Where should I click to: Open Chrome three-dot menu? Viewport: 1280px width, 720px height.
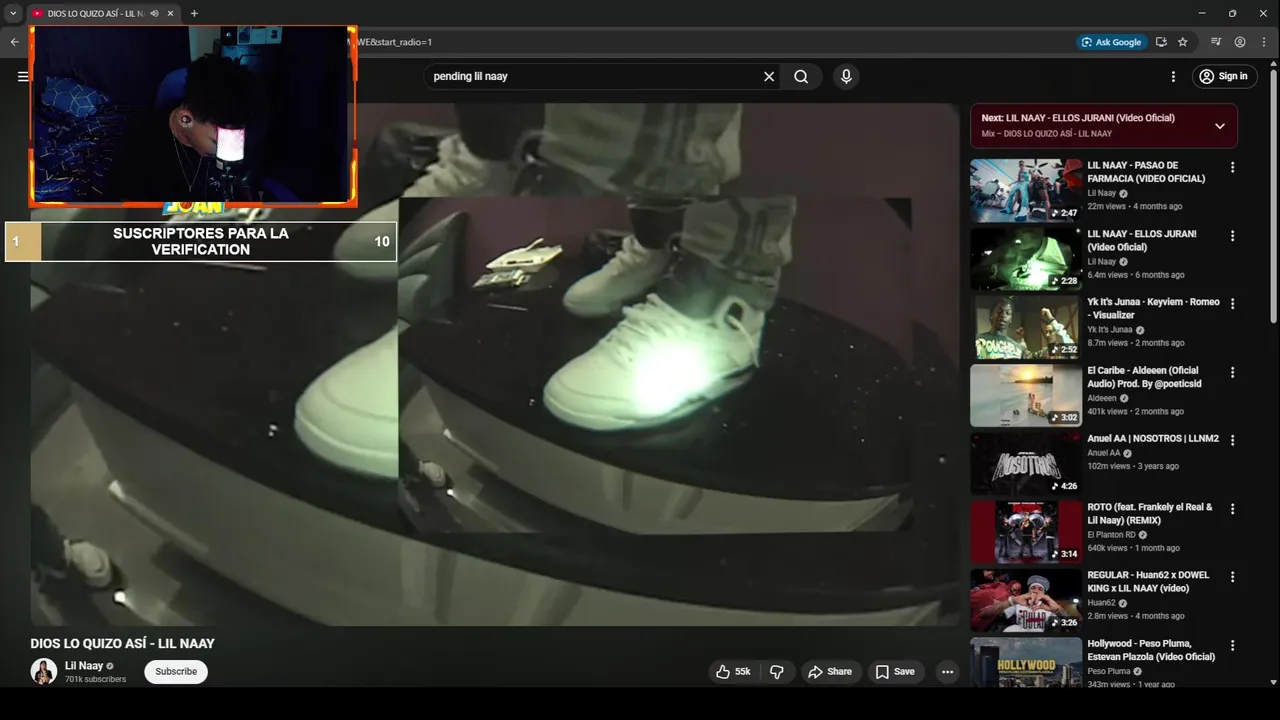[1264, 42]
